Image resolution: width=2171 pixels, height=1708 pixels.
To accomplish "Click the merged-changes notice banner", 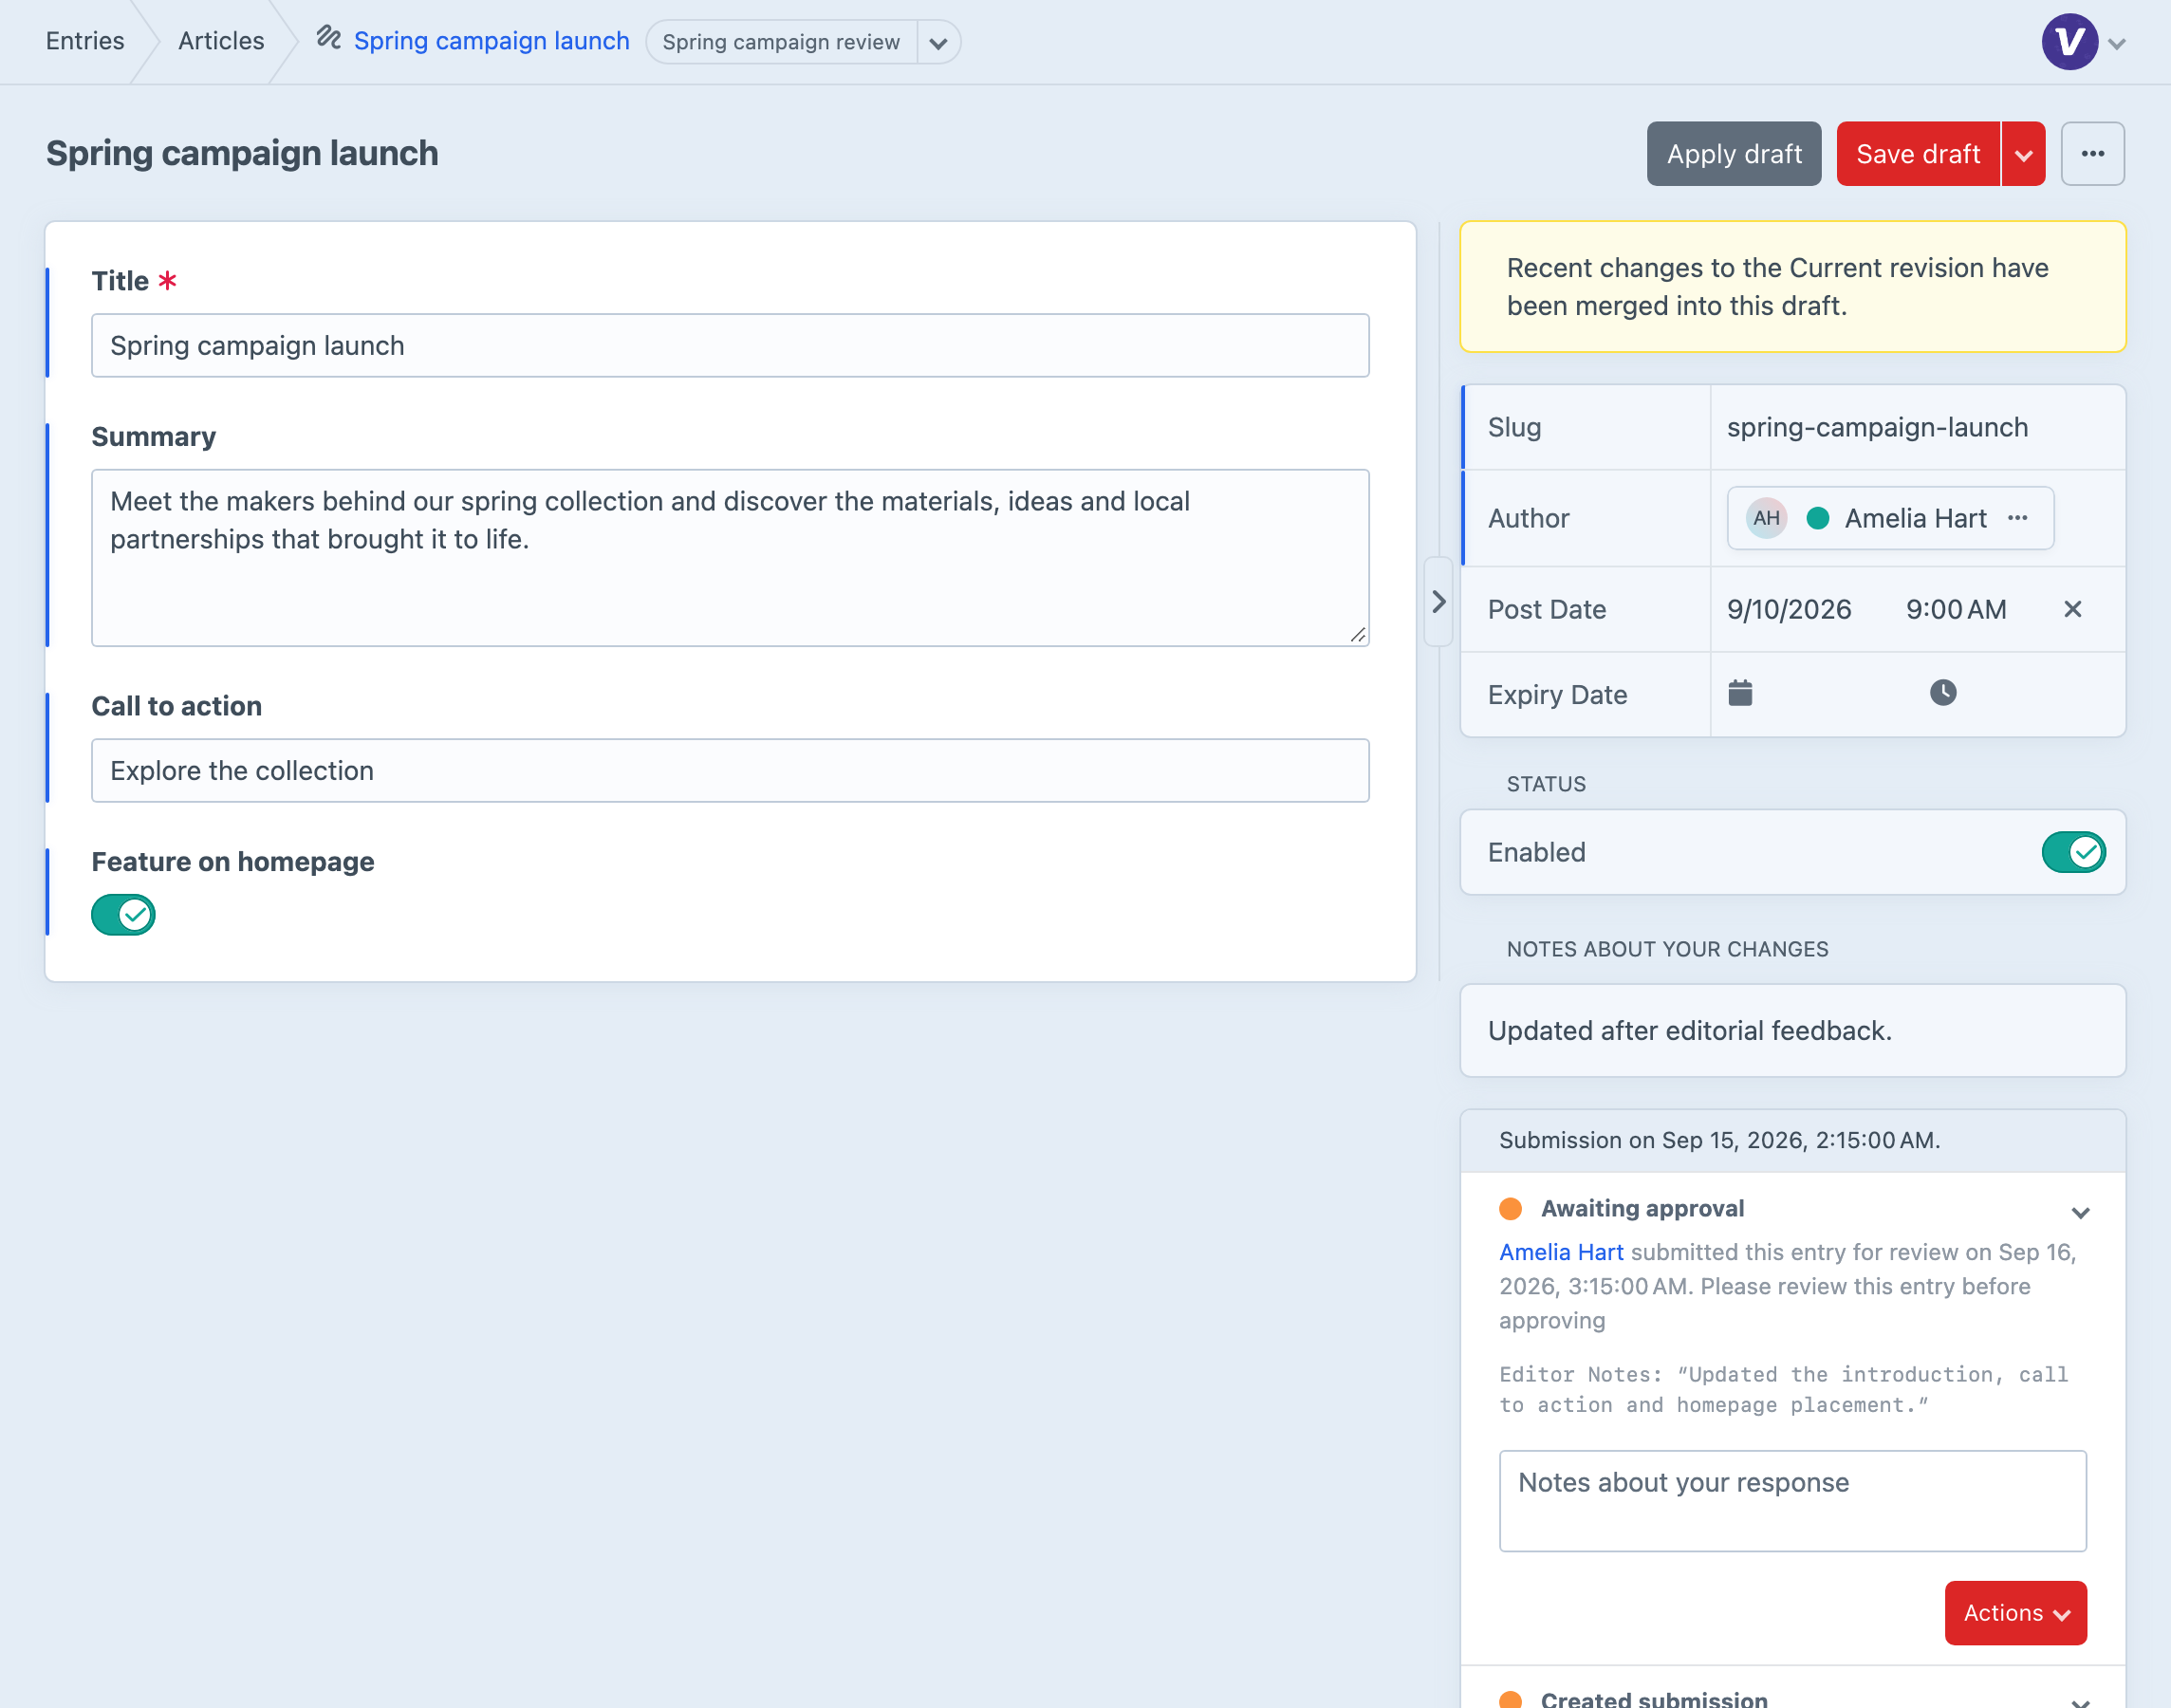I will point(1792,287).
